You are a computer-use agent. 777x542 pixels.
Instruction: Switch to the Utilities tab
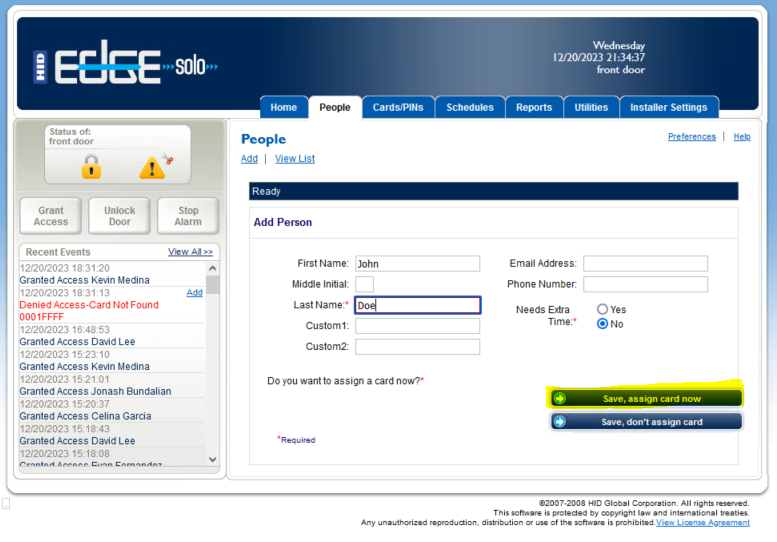(x=591, y=108)
